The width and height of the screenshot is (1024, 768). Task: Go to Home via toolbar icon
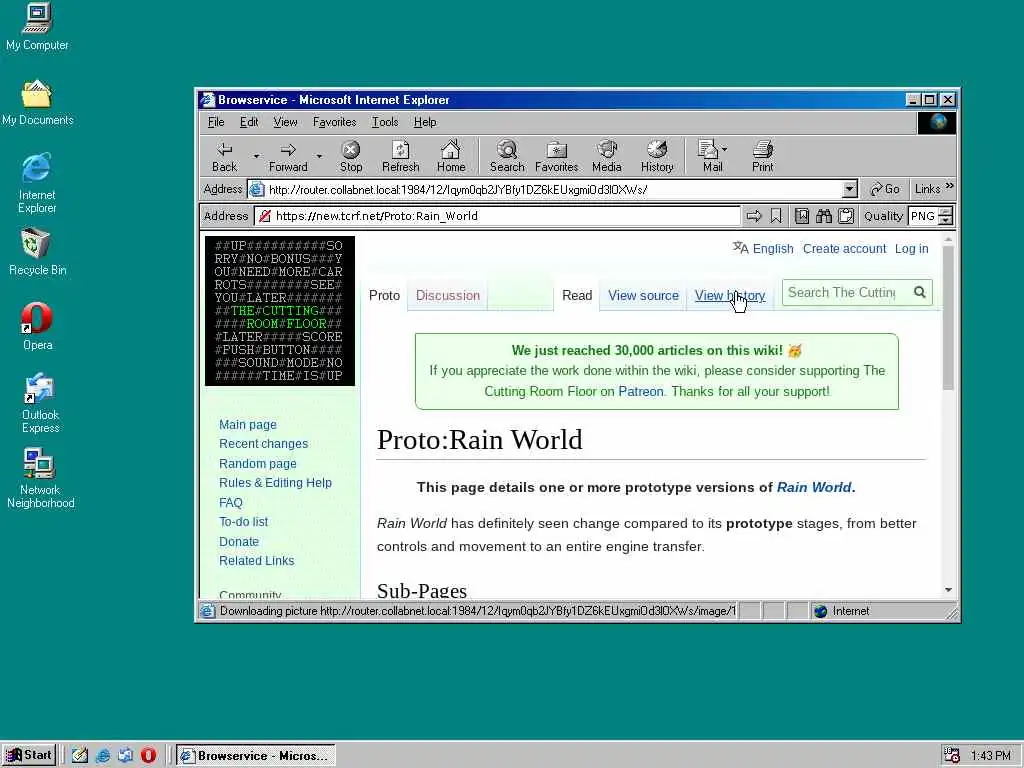(451, 157)
